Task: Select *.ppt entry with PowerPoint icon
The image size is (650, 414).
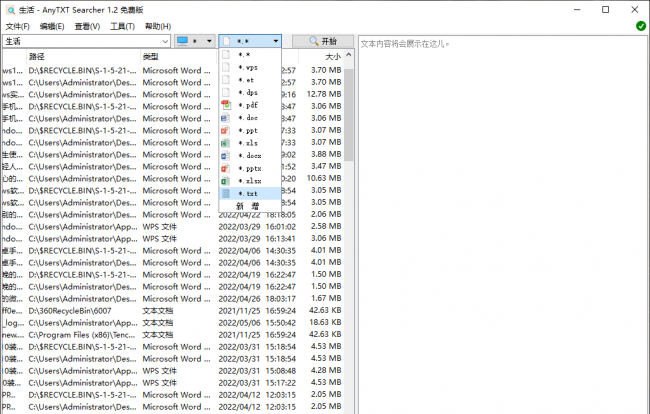Action: click(250, 131)
